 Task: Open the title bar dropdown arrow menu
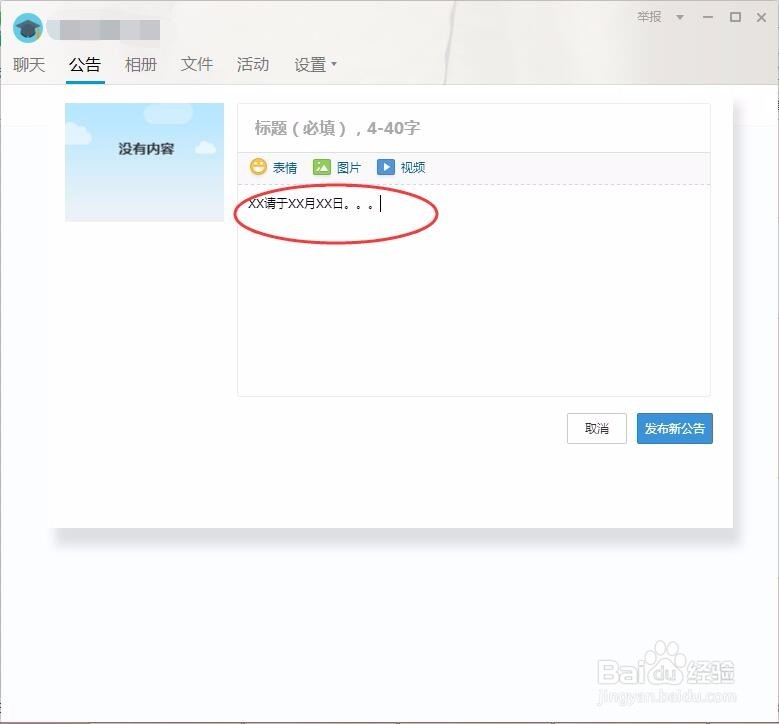pyautogui.click(x=680, y=17)
